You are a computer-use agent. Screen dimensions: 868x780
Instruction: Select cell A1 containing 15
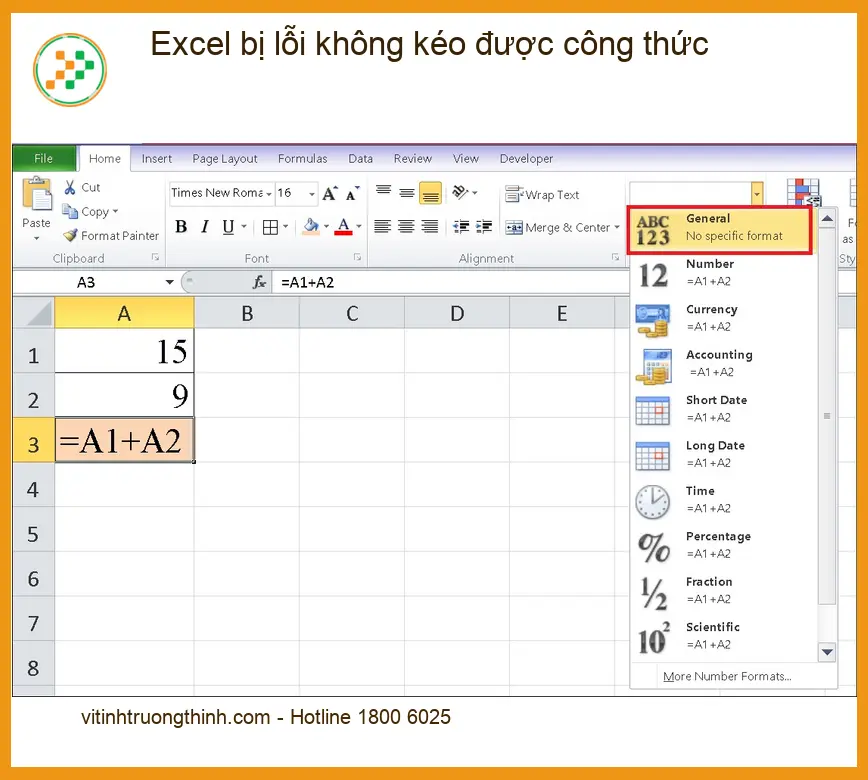tap(125, 352)
